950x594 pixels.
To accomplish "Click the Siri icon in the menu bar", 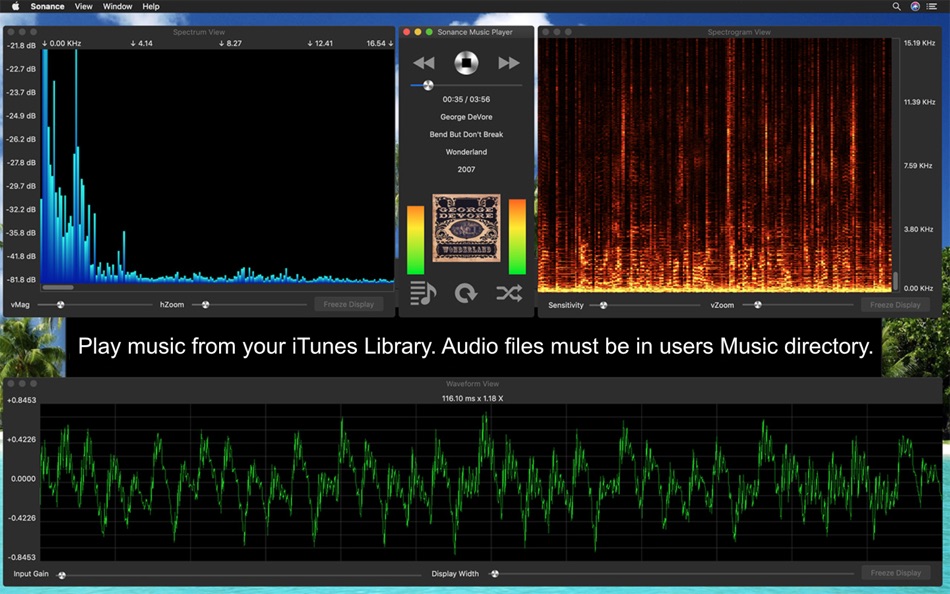I will click(915, 7).
